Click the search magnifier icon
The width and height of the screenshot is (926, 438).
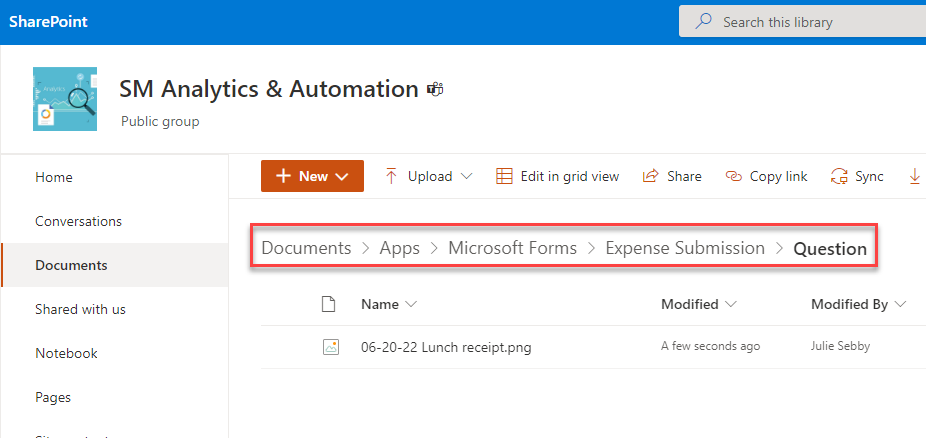(x=703, y=22)
